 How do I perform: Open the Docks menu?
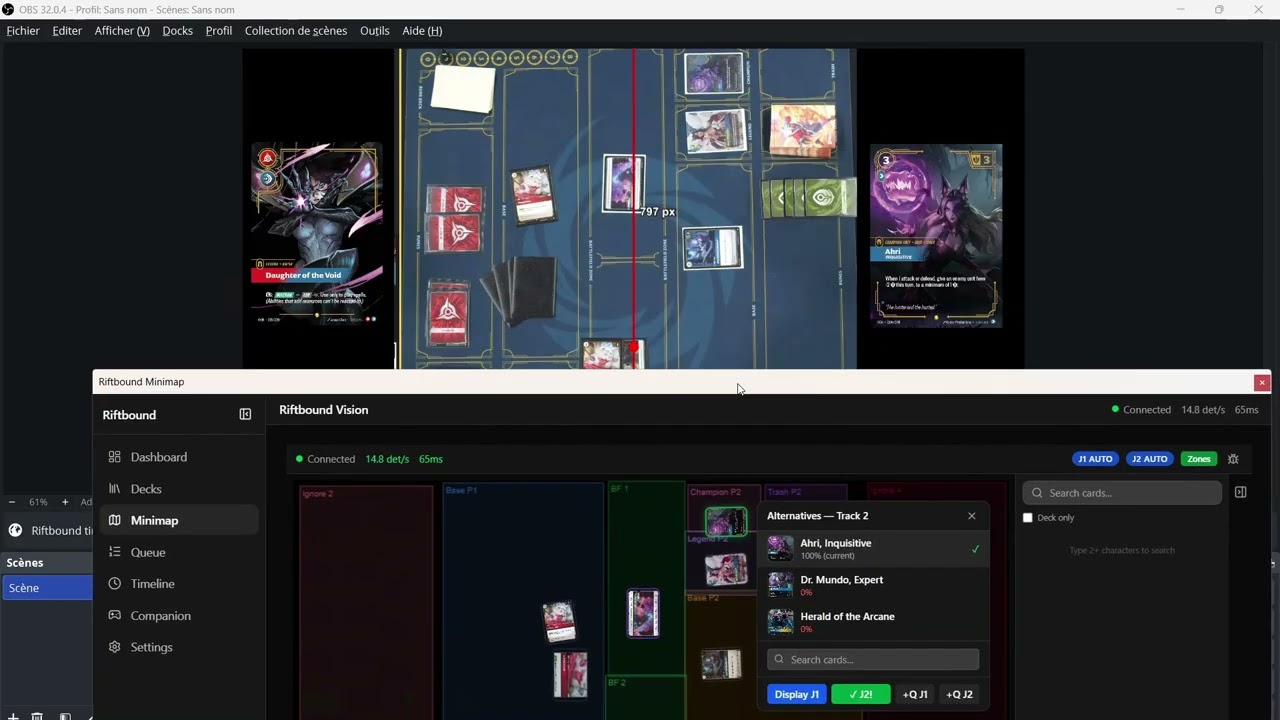(x=177, y=31)
